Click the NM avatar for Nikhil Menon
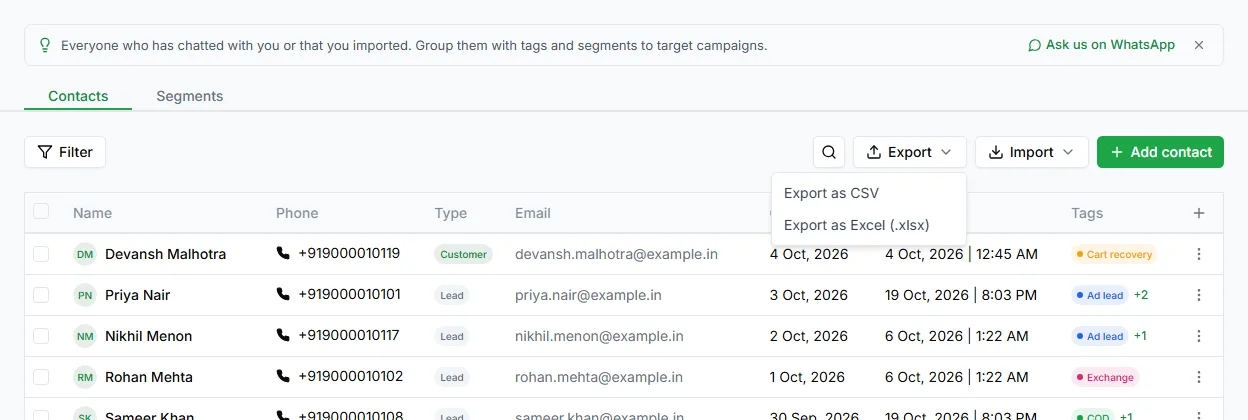This screenshot has height=420, width=1248. pos(85,336)
